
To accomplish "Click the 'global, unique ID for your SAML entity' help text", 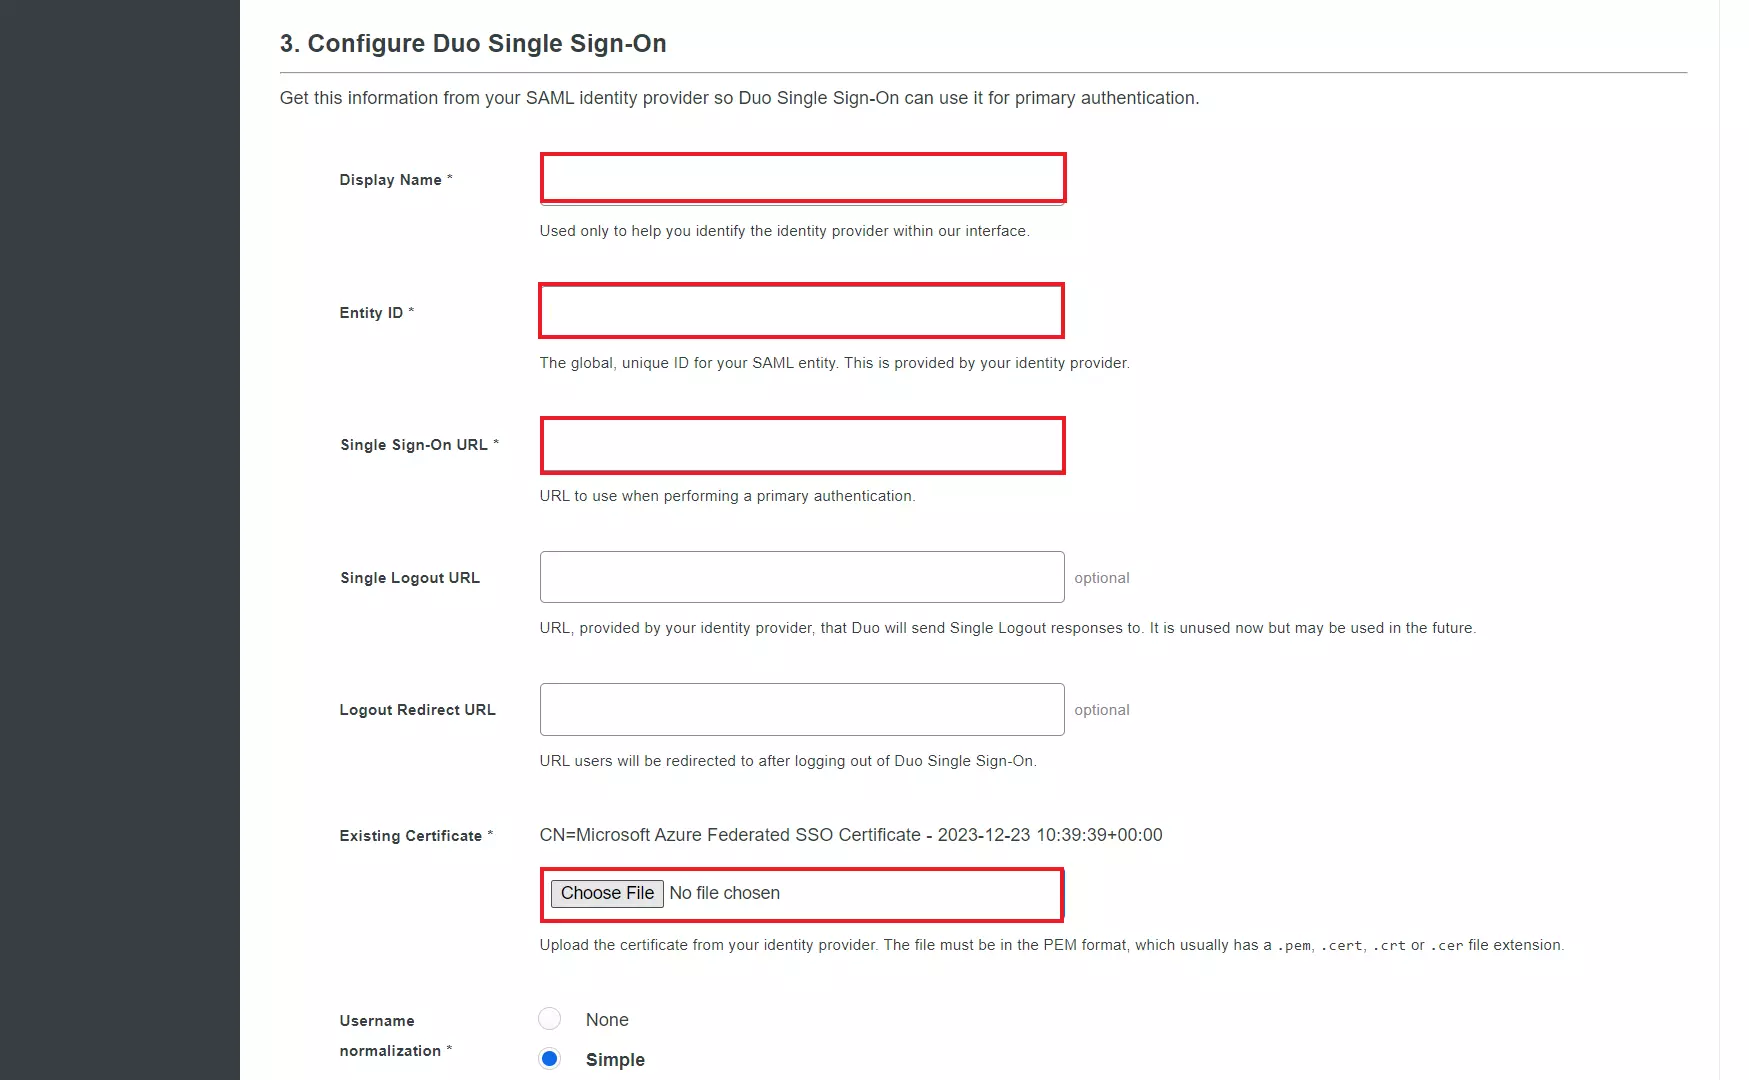I will 835,363.
